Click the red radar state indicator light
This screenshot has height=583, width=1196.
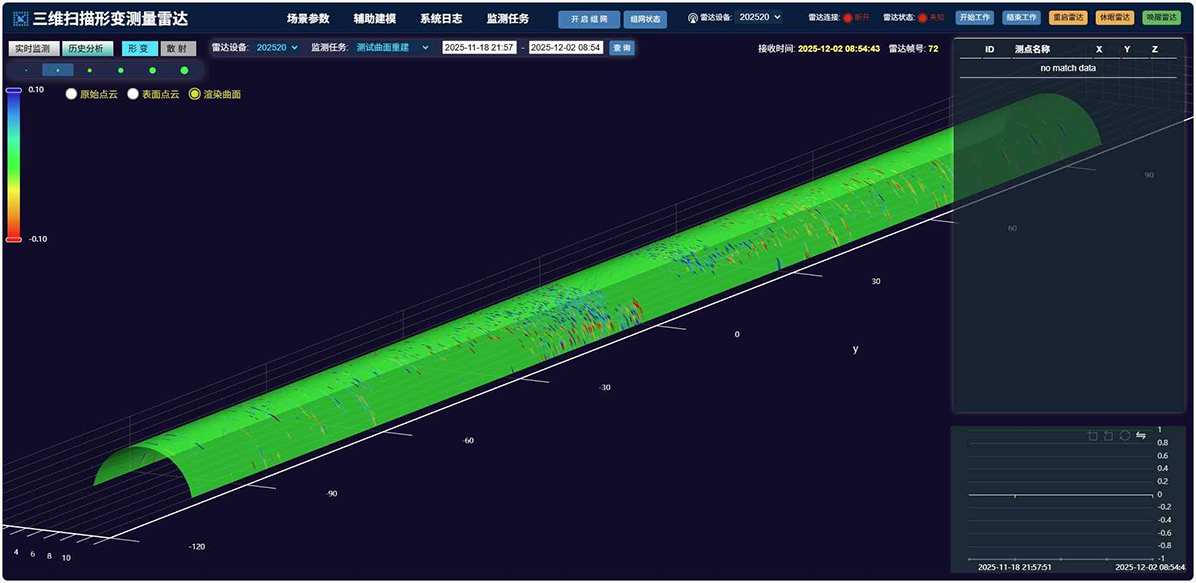click(x=922, y=18)
